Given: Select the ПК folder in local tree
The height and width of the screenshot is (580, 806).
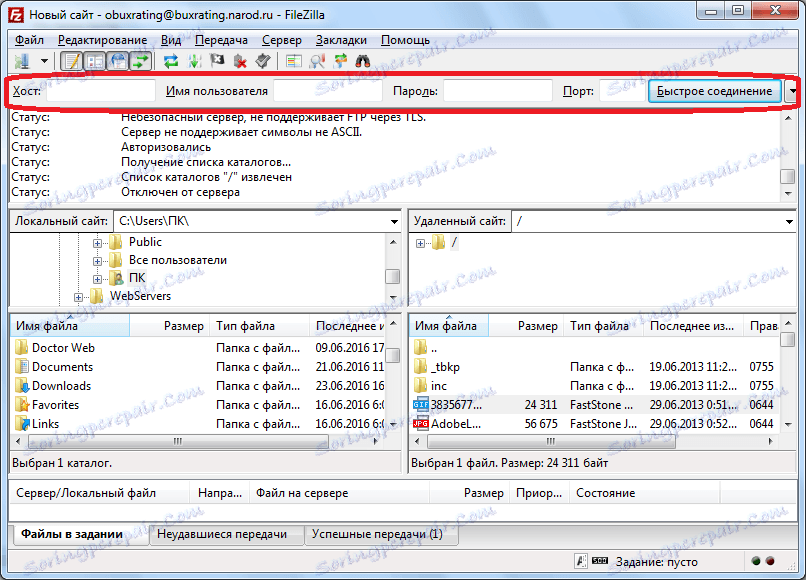Looking at the screenshot, I should click(x=137, y=278).
